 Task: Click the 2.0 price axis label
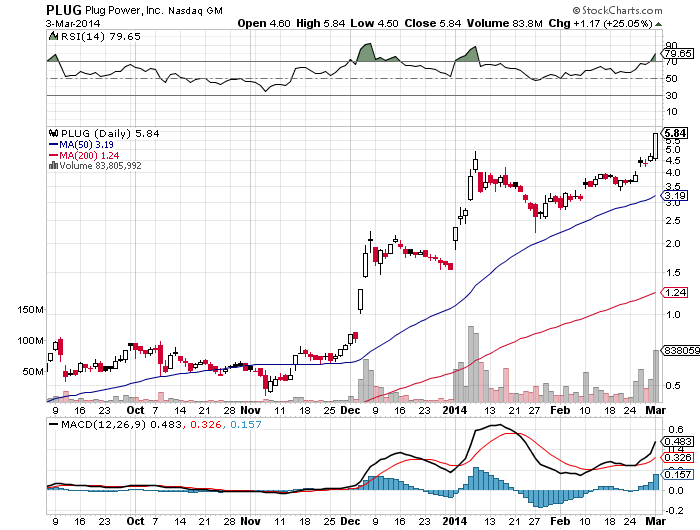[673, 244]
